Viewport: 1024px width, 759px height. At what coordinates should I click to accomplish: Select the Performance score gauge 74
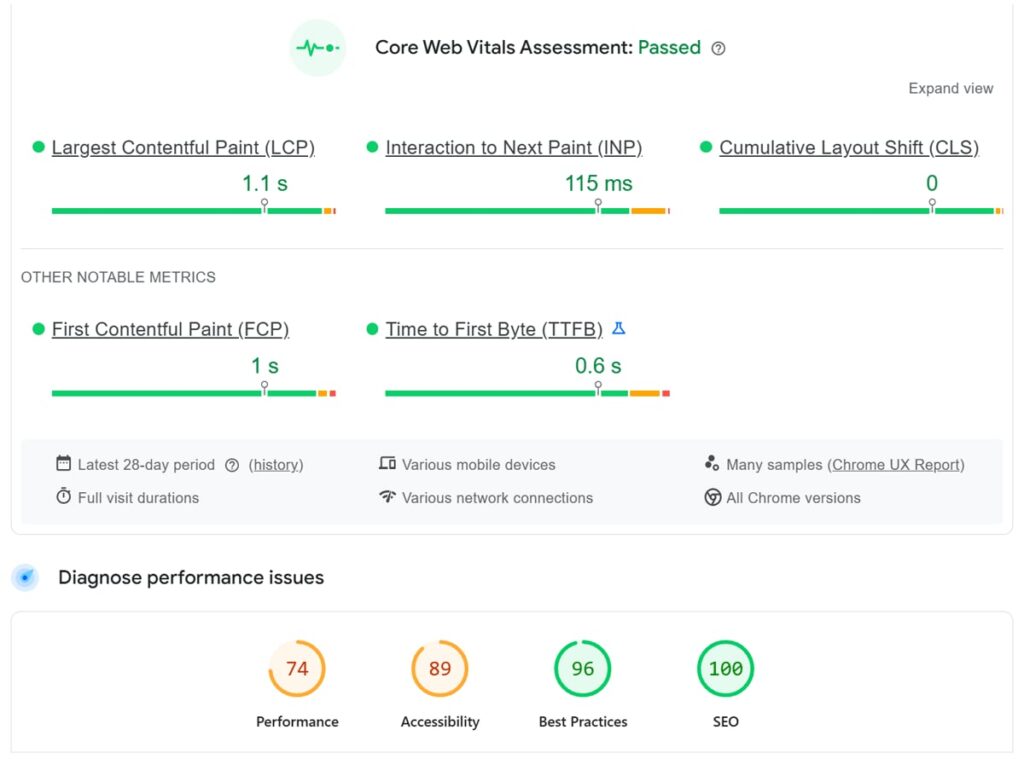tap(296, 668)
